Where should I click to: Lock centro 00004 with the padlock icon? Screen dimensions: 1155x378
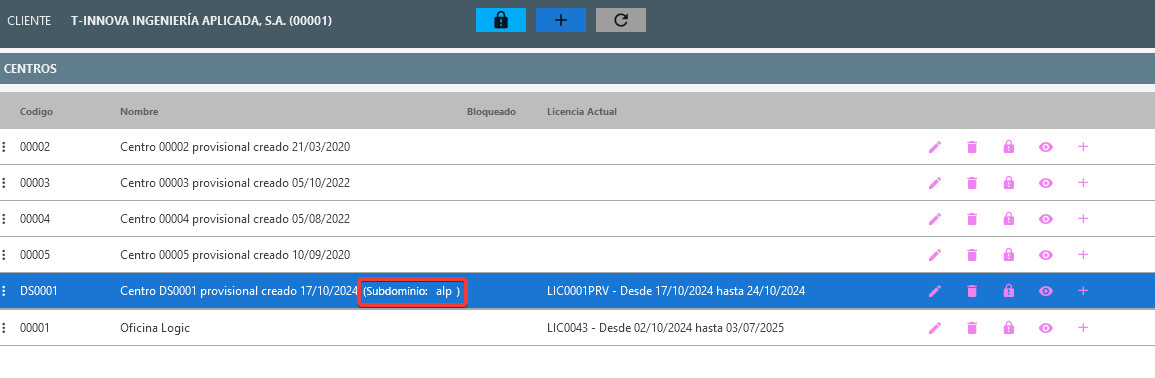pyautogui.click(x=1008, y=219)
